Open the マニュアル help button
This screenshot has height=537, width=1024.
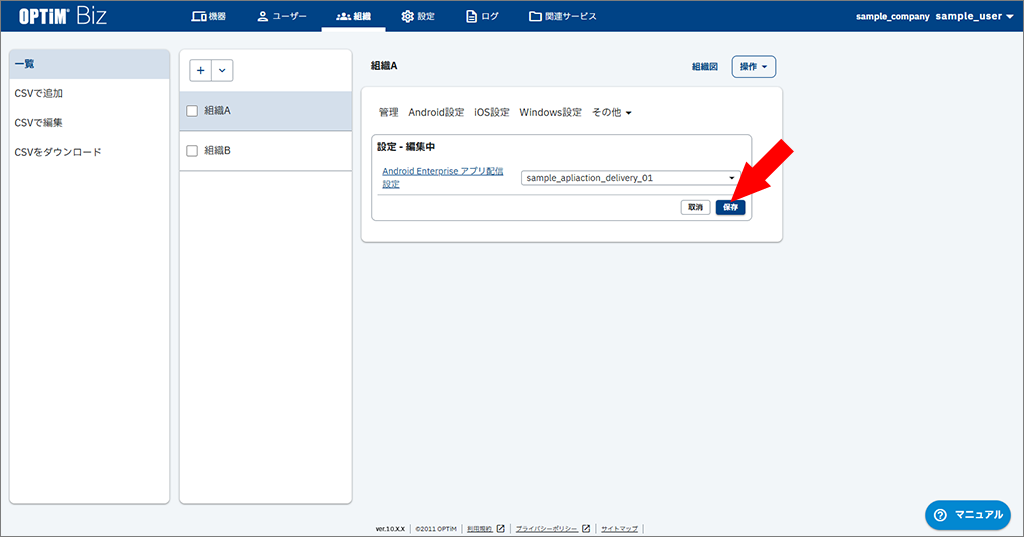pos(966,514)
